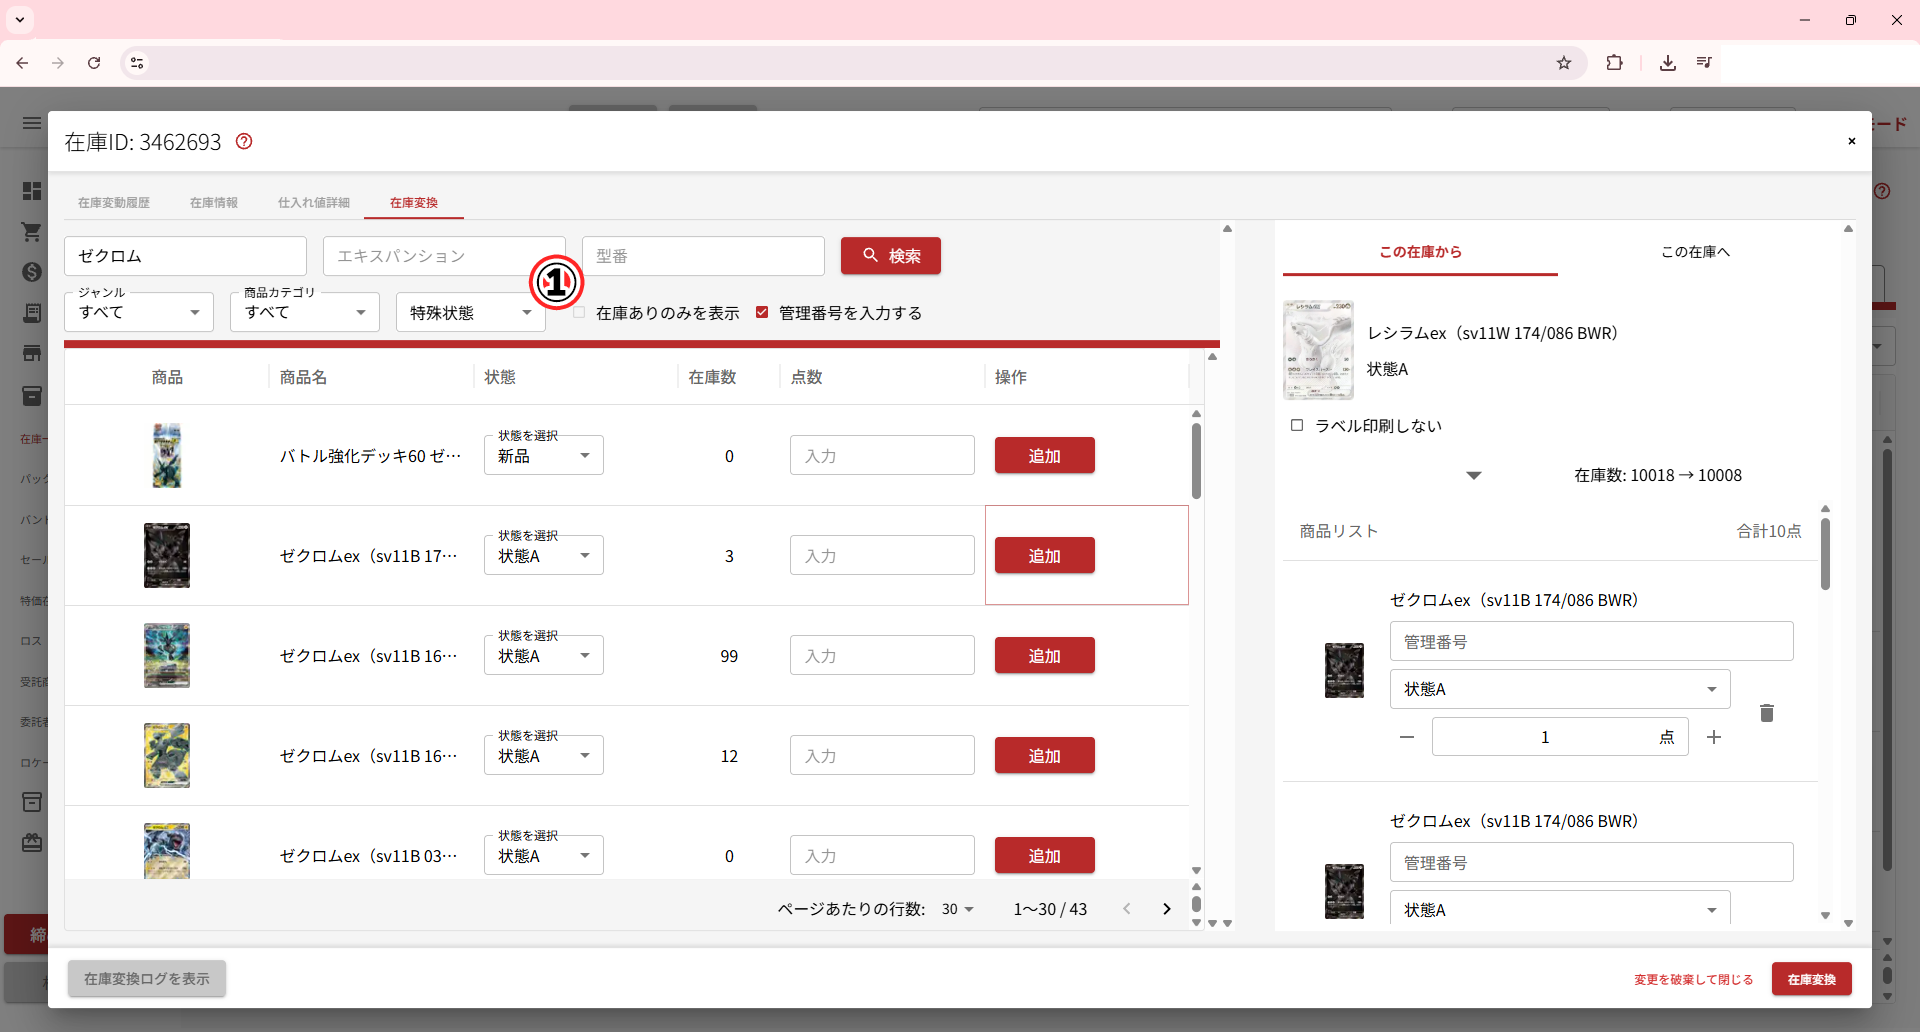The width and height of the screenshot is (1920, 1032).
Task: Bookmark this page with the star icon
Action: [1564, 63]
